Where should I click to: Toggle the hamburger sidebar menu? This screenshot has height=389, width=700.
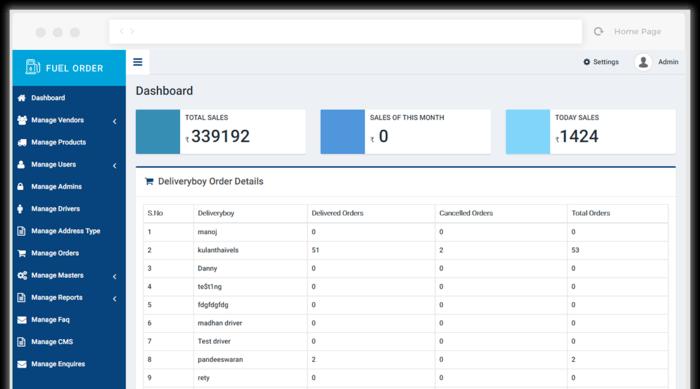pyautogui.click(x=138, y=62)
